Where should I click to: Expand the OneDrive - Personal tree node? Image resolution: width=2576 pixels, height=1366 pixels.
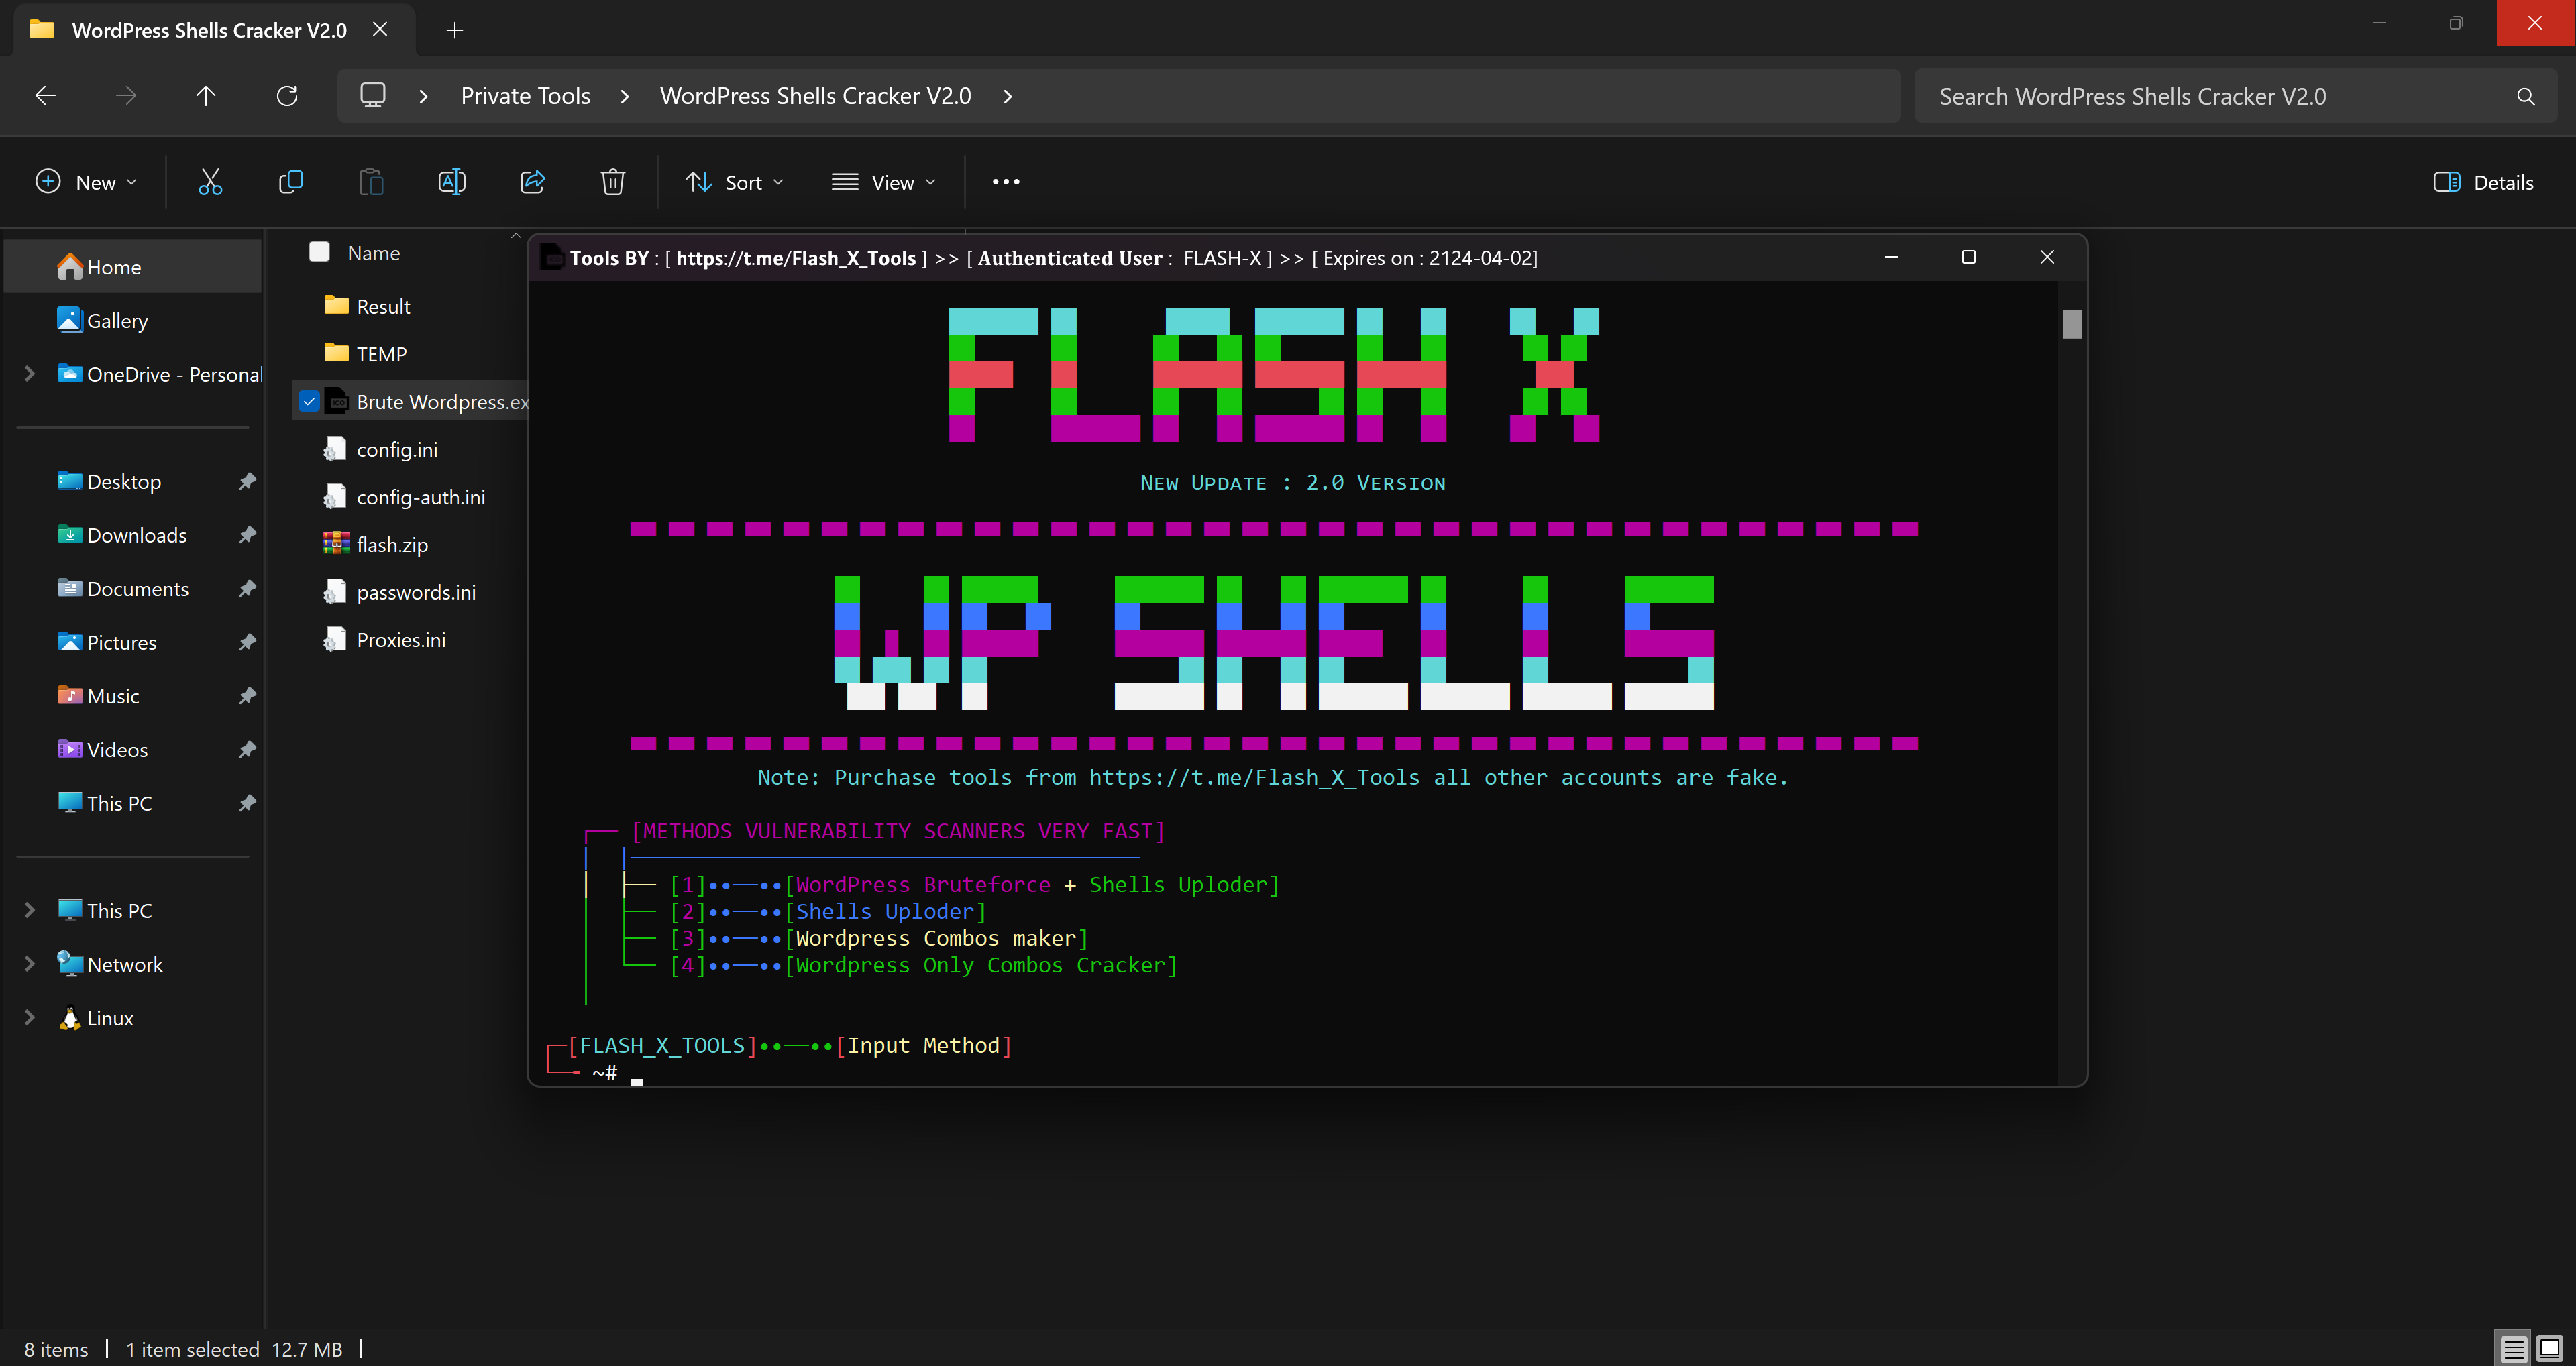(30, 374)
